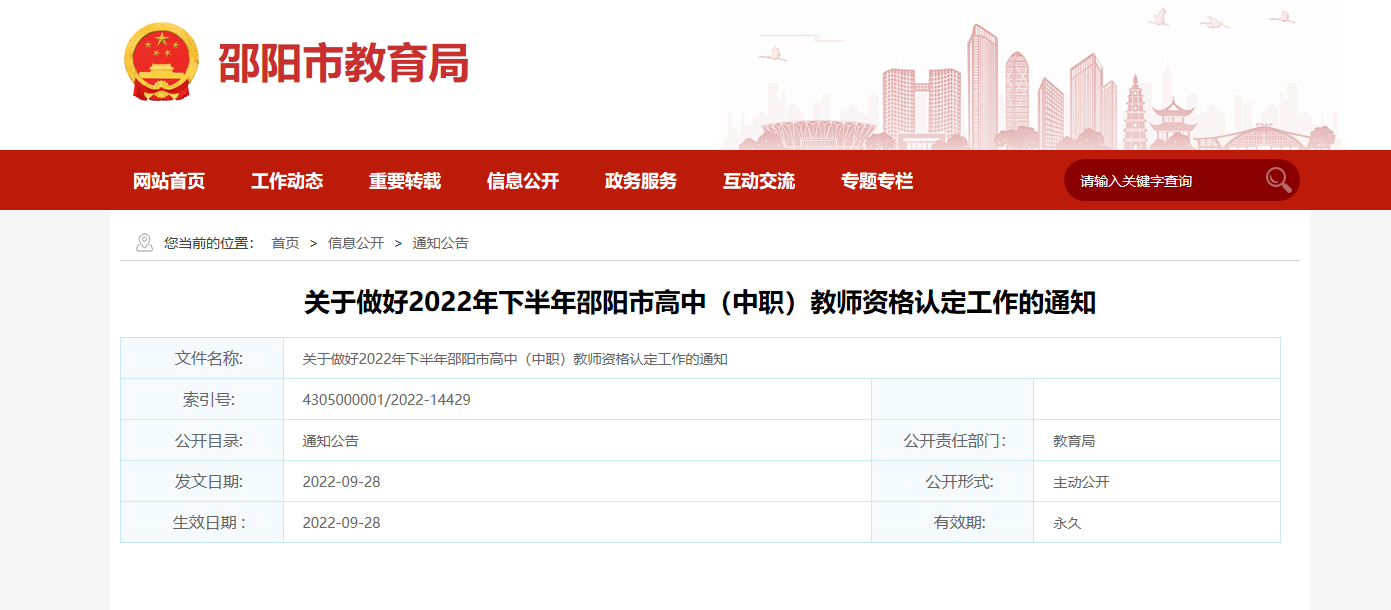Click 通知公告 breadcrumb link

[x=440, y=243]
